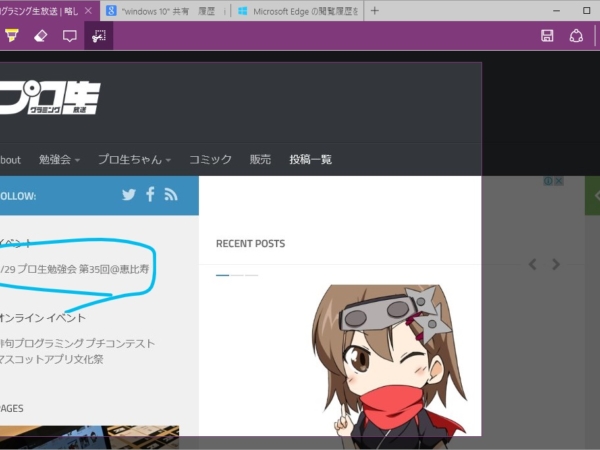The height and width of the screenshot is (450, 600).
Task: Open the Twitter follow icon
Action: click(x=129, y=195)
